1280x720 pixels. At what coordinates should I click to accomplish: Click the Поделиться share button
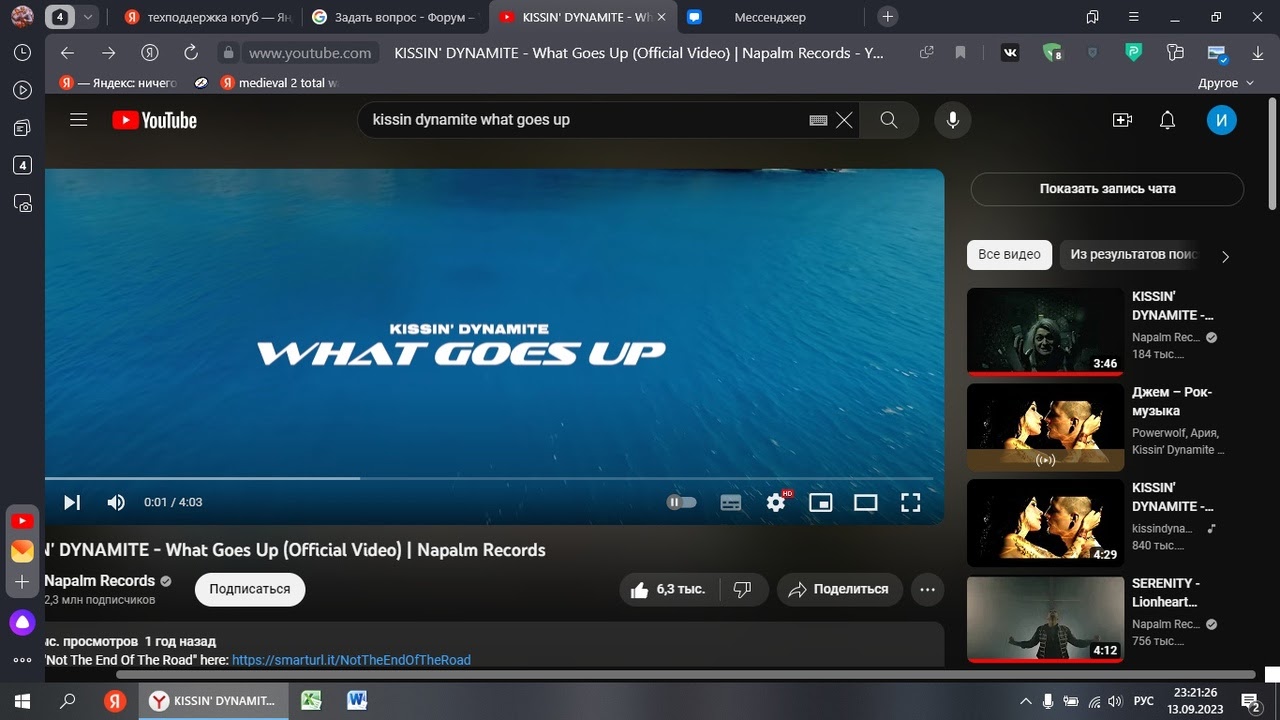pos(839,589)
